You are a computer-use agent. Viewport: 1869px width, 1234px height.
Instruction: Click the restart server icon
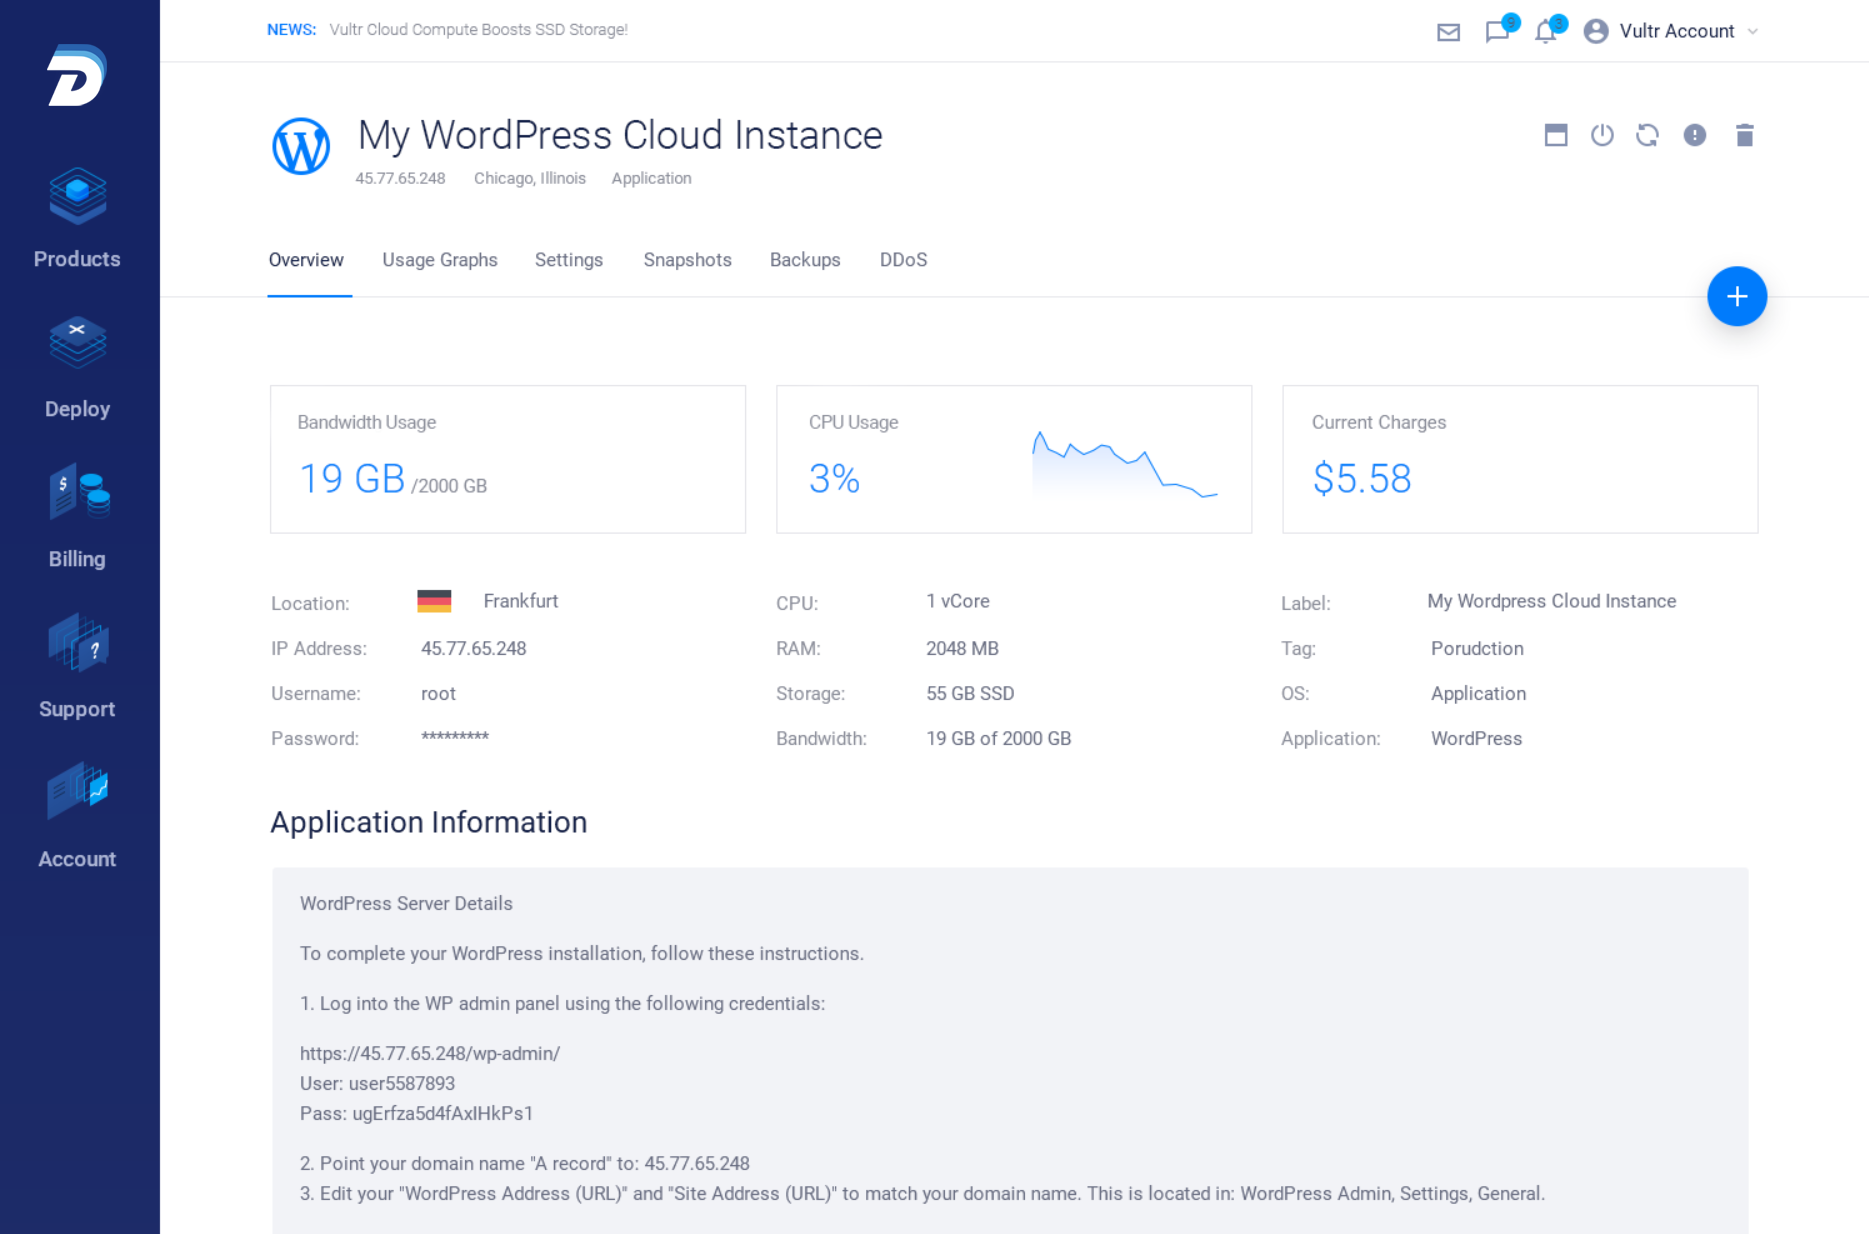coord(1648,135)
